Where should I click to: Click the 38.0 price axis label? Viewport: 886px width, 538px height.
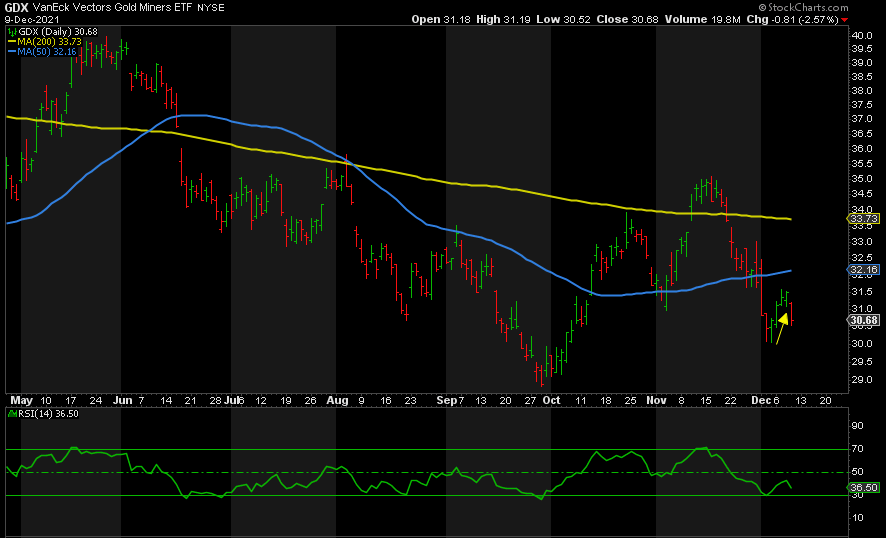tap(862, 91)
